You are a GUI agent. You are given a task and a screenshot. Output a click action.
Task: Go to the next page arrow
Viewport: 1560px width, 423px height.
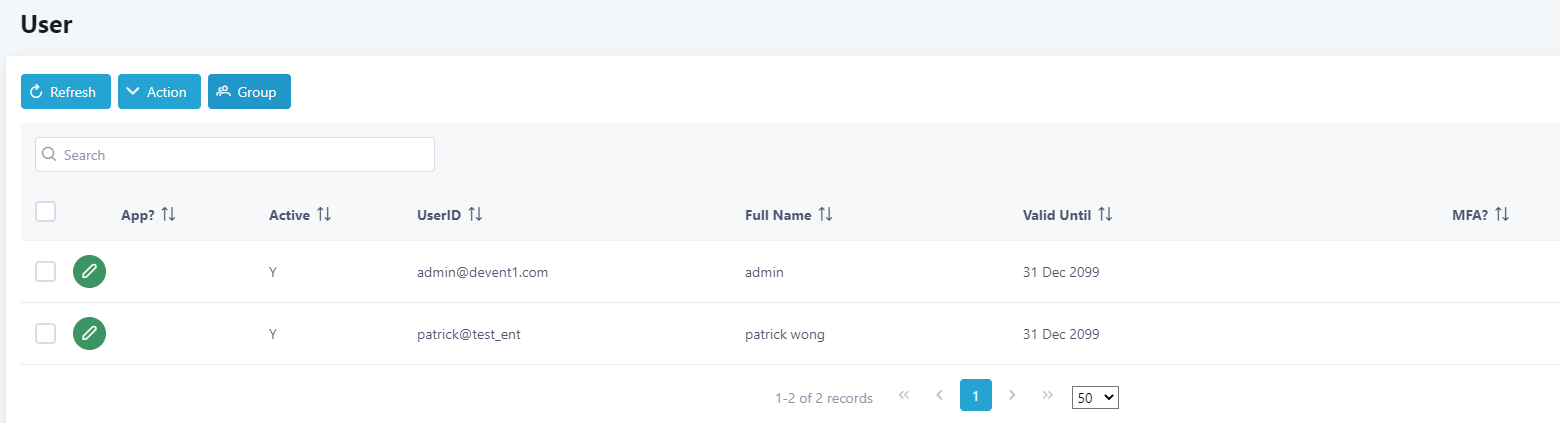(x=1012, y=395)
